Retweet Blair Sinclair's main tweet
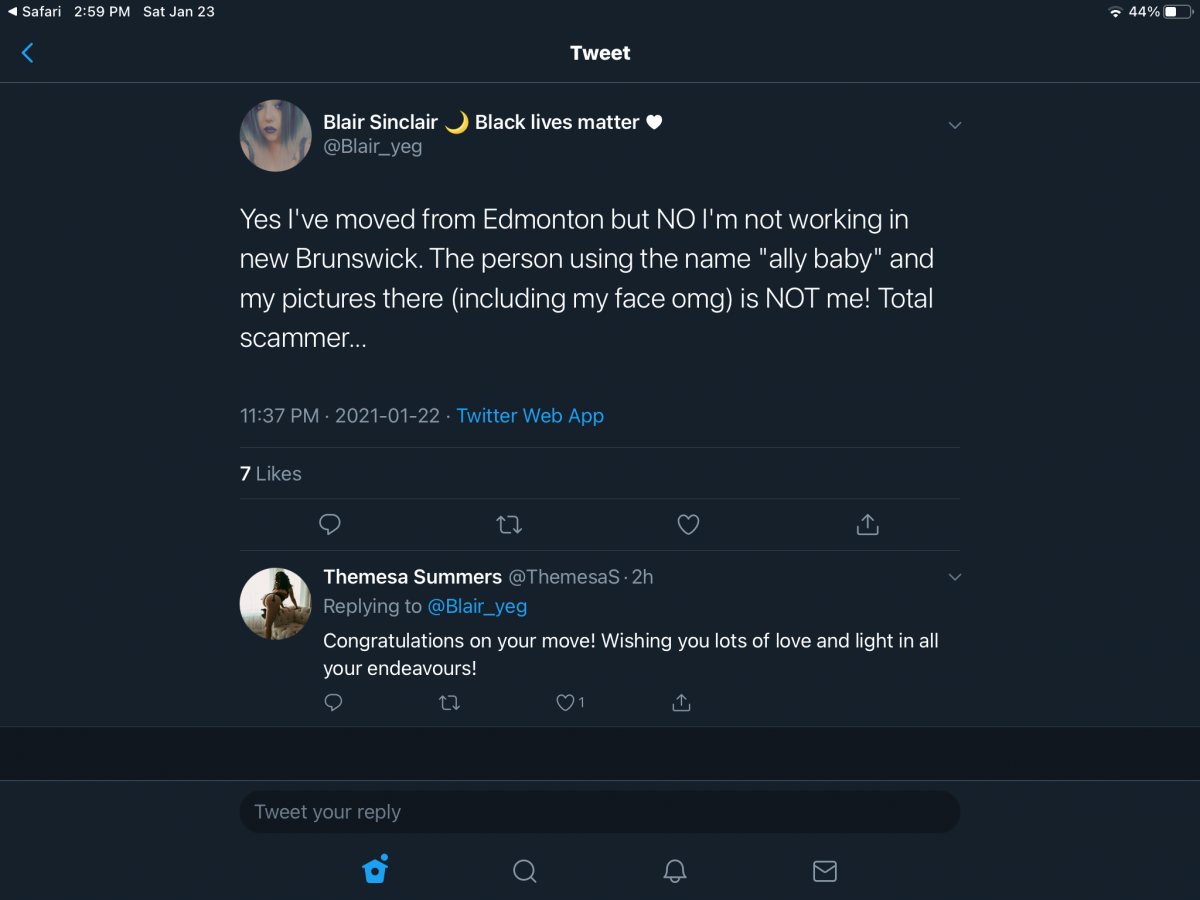This screenshot has width=1200, height=900. pos(509,524)
